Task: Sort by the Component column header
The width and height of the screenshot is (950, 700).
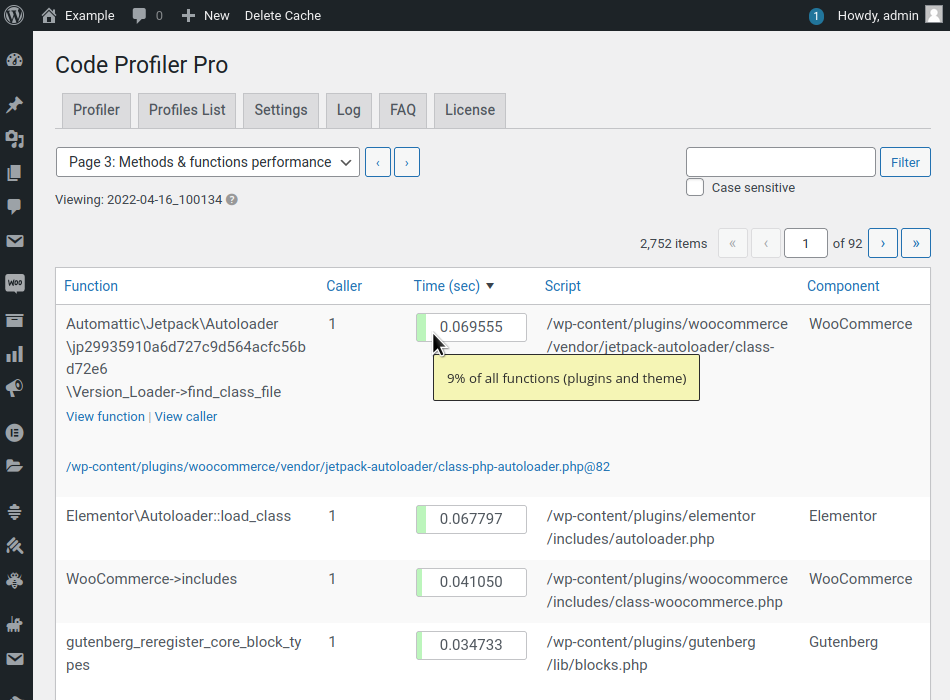Action: tap(843, 286)
